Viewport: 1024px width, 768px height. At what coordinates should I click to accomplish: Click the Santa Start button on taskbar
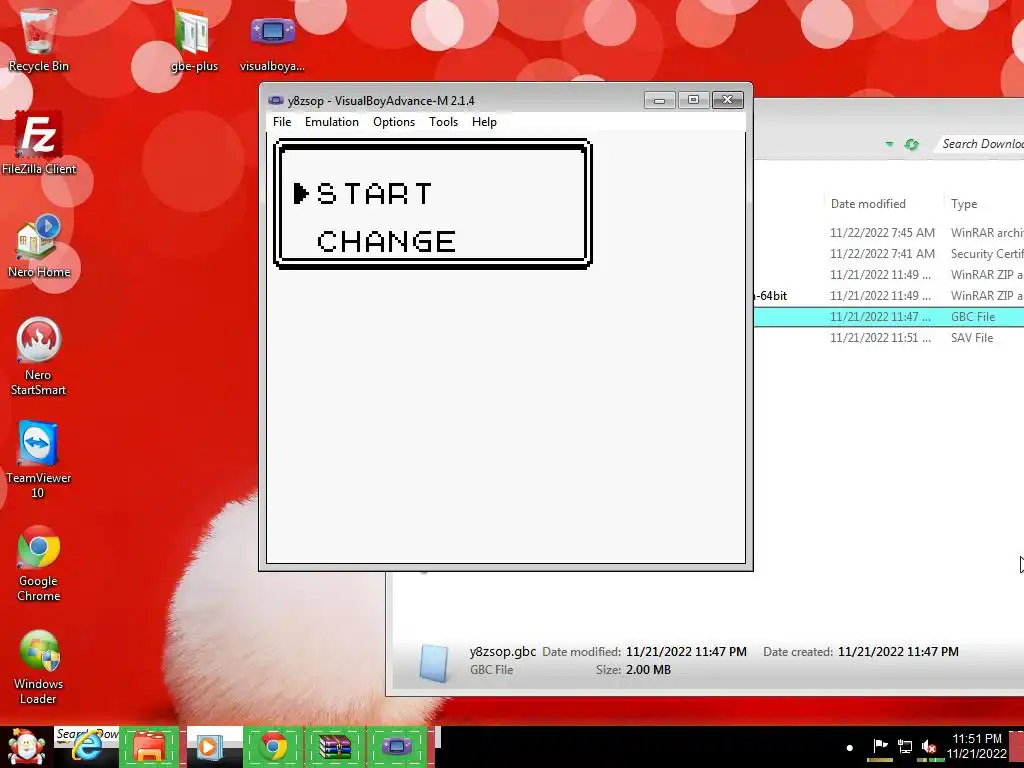[x=26, y=747]
